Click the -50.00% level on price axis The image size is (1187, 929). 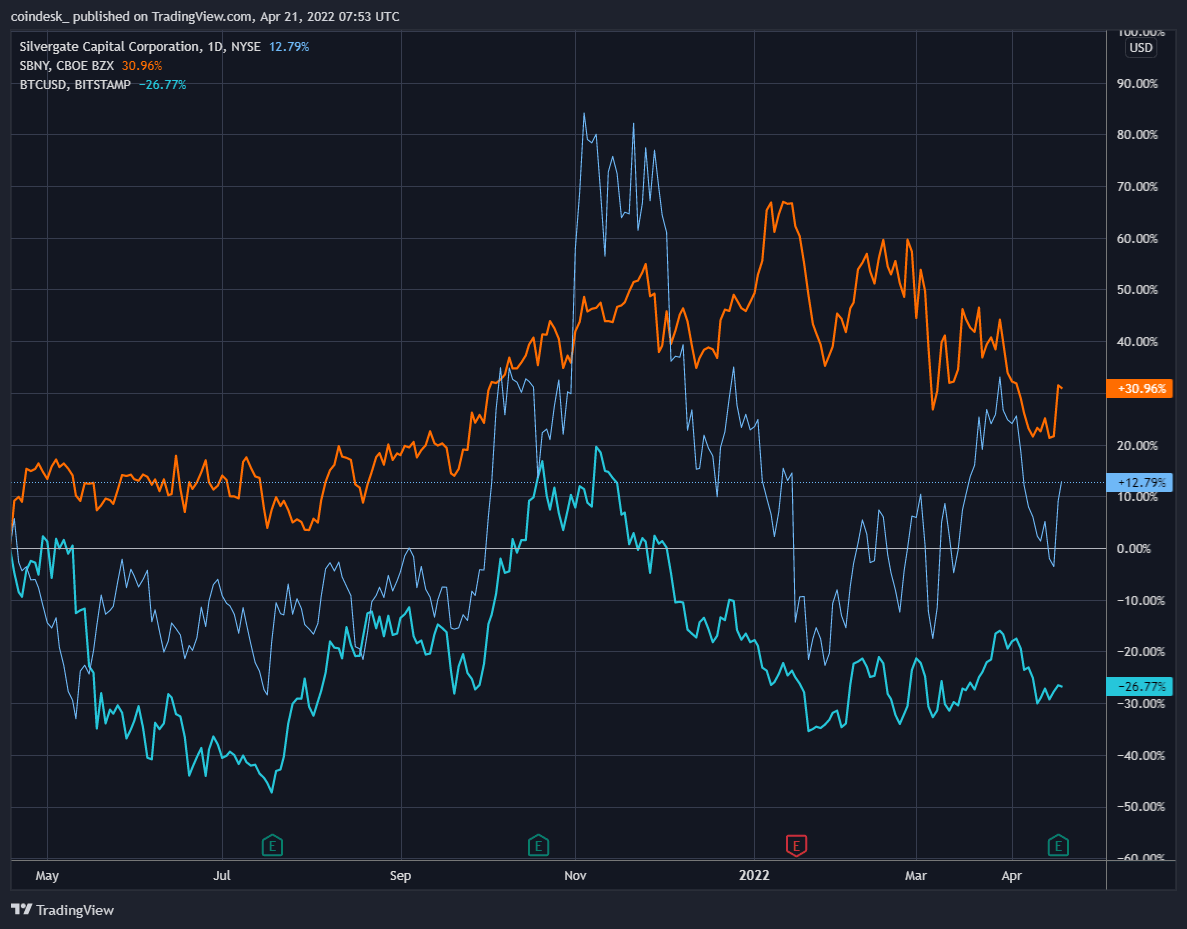click(x=1138, y=807)
